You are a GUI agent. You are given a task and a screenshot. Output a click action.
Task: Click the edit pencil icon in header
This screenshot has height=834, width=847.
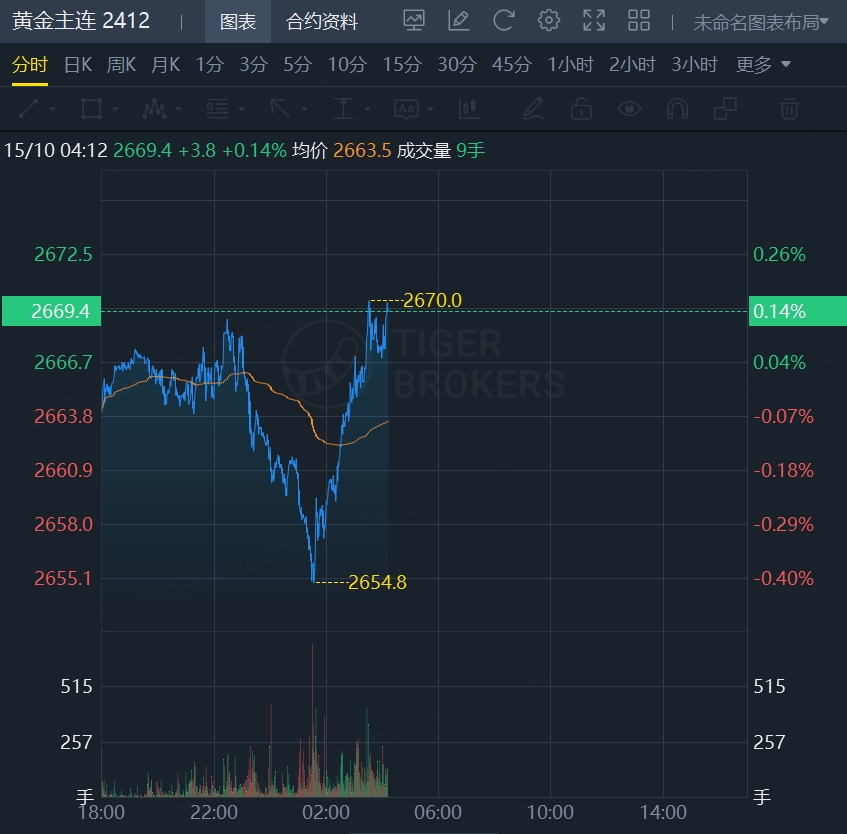(459, 21)
